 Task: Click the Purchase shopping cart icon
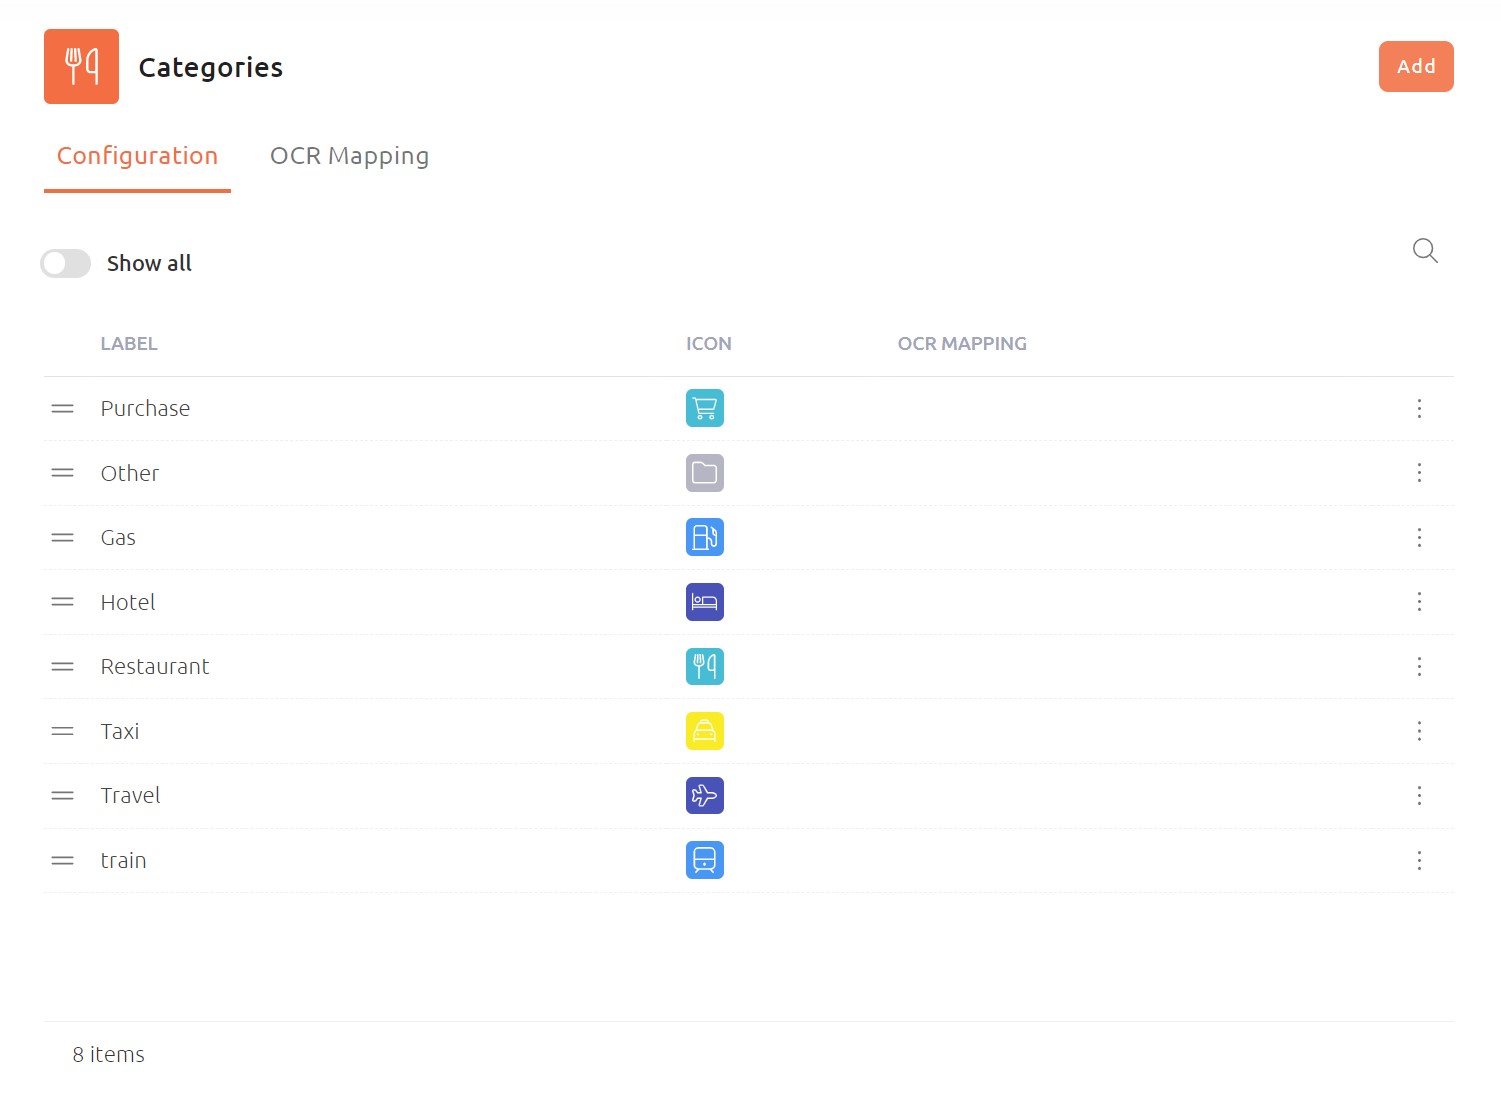pos(705,408)
